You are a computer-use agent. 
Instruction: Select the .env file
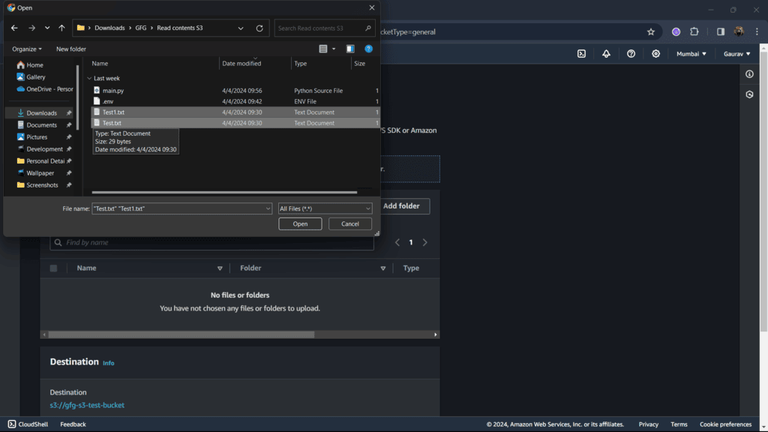235,101
